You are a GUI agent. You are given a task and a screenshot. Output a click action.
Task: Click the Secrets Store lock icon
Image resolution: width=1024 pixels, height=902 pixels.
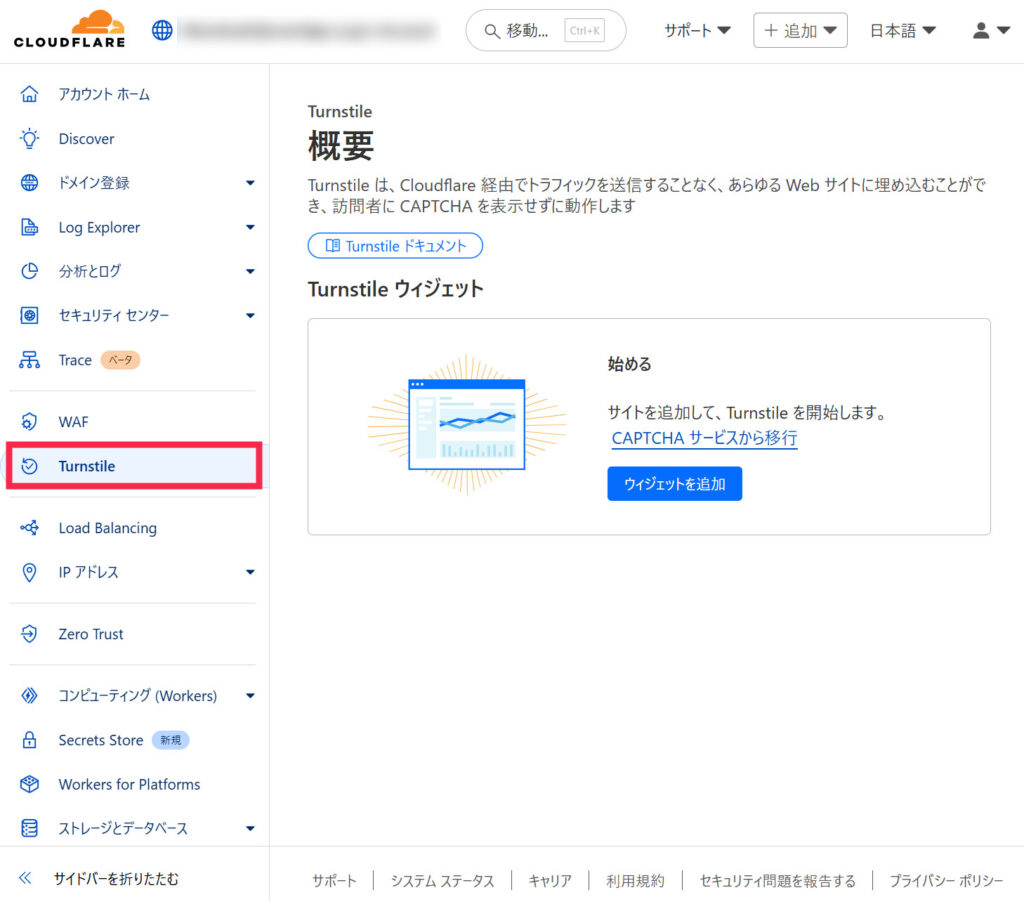pos(30,740)
